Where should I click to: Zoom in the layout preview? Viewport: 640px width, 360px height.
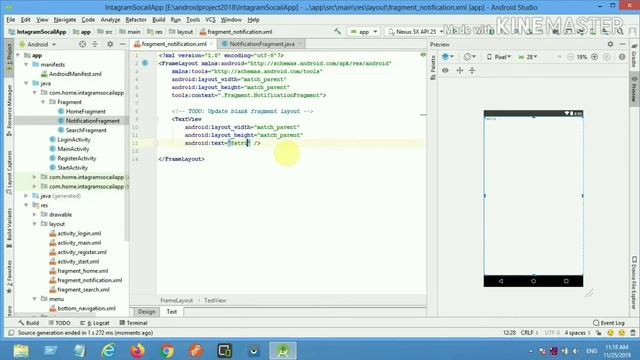click(595, 57)
